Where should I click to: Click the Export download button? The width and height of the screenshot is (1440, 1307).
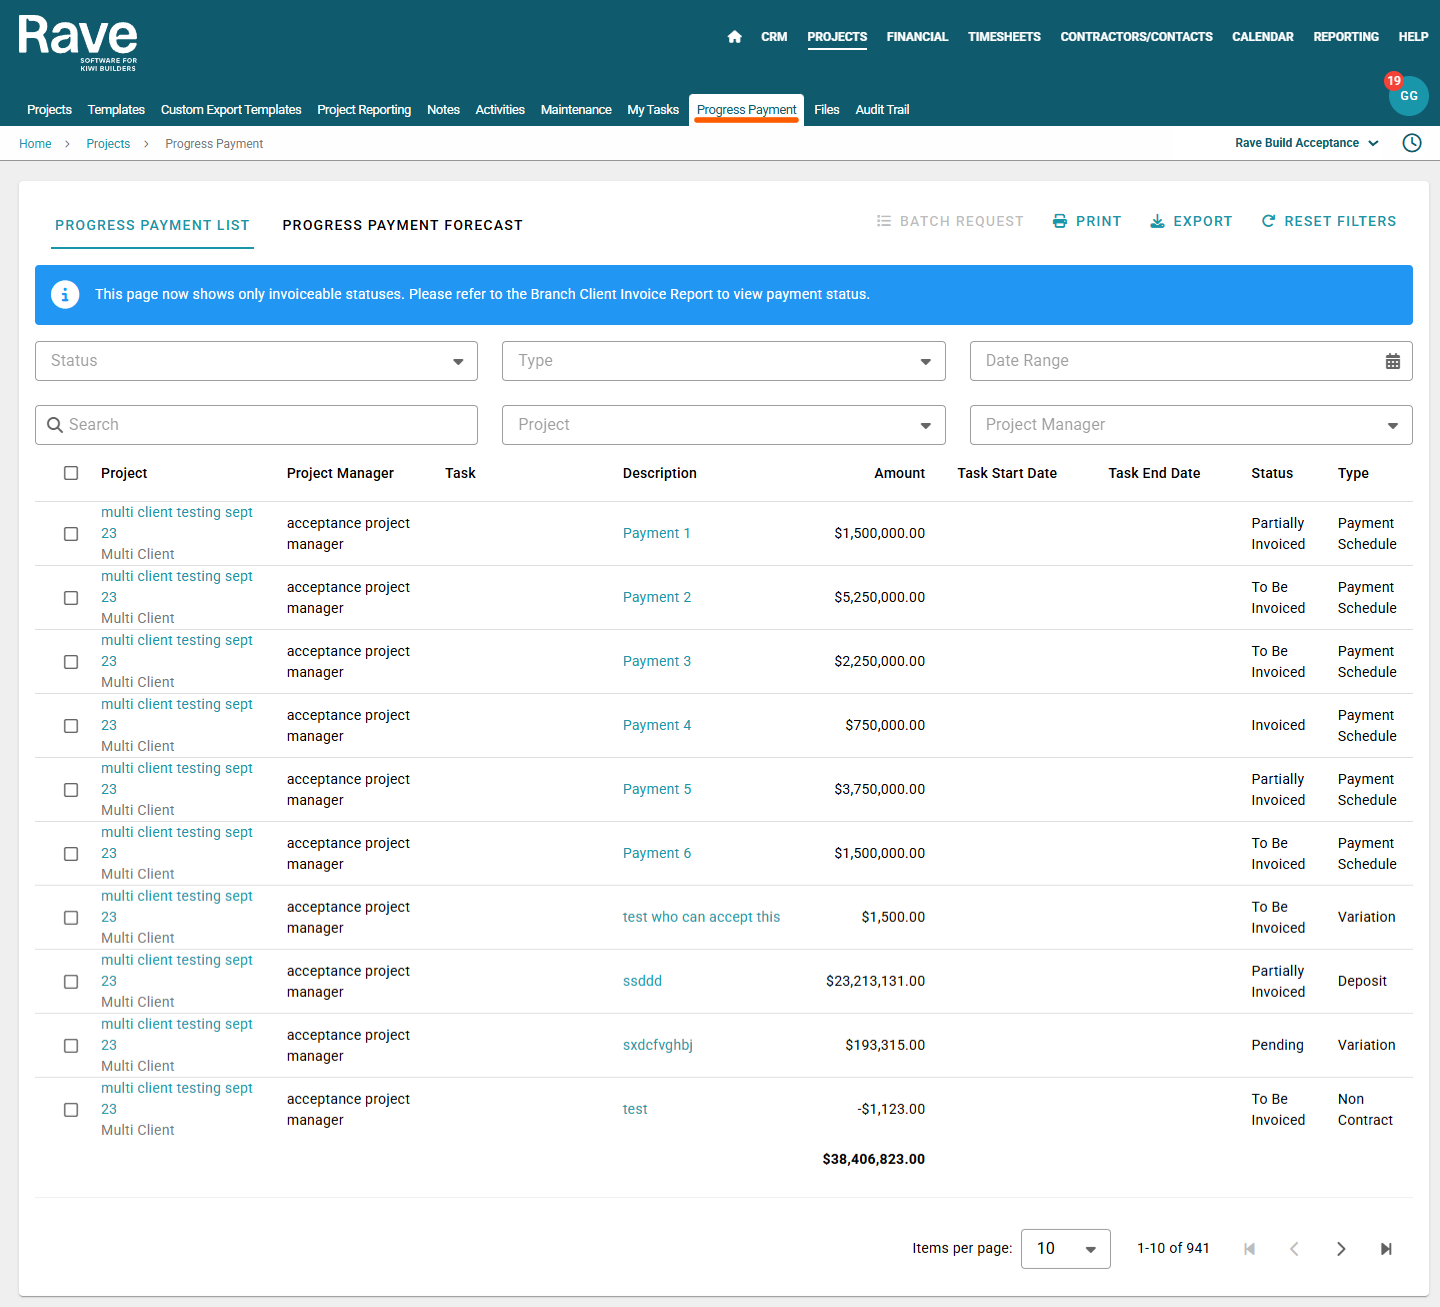click(x=1191, y=221)
